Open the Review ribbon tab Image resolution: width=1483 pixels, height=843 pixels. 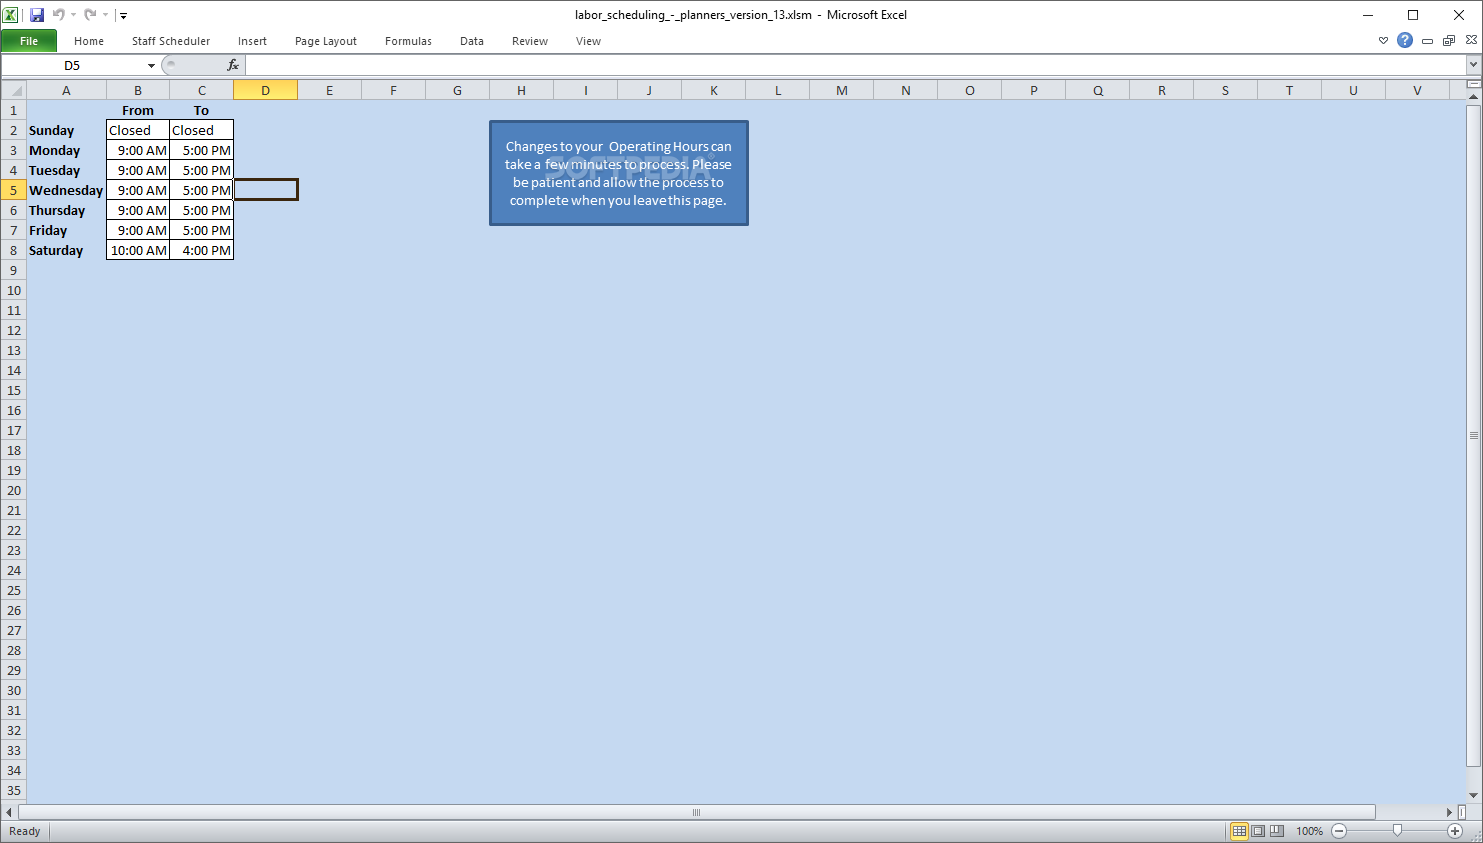click(530, 41)
